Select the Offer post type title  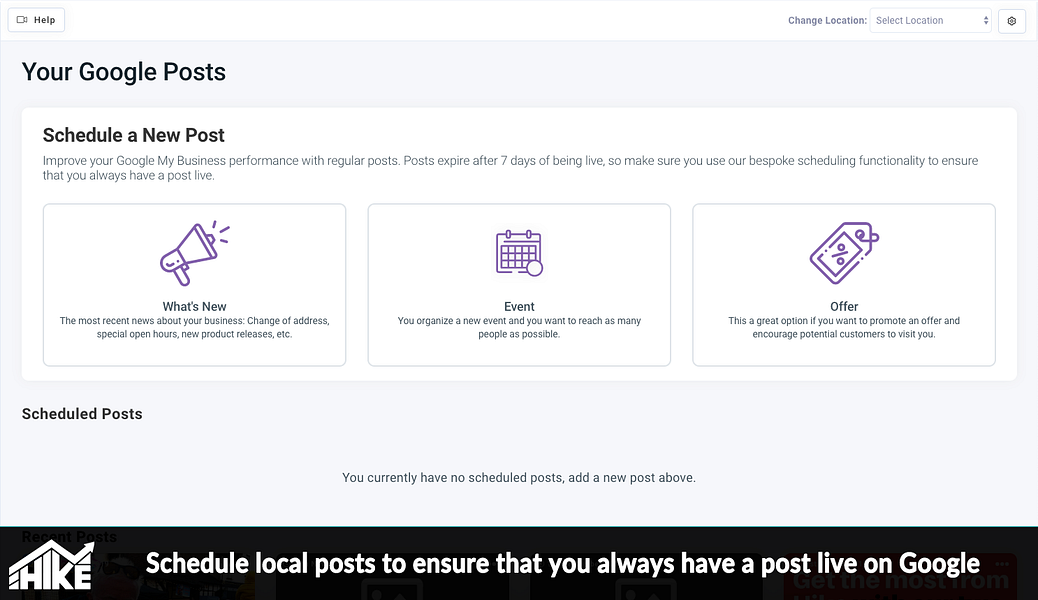click(844, 307)
